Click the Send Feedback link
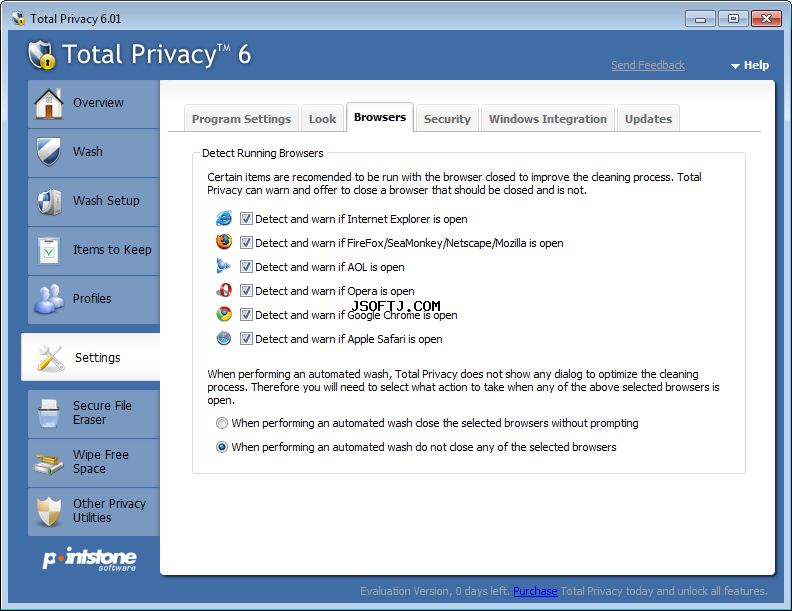 click(x=648, y=65)
